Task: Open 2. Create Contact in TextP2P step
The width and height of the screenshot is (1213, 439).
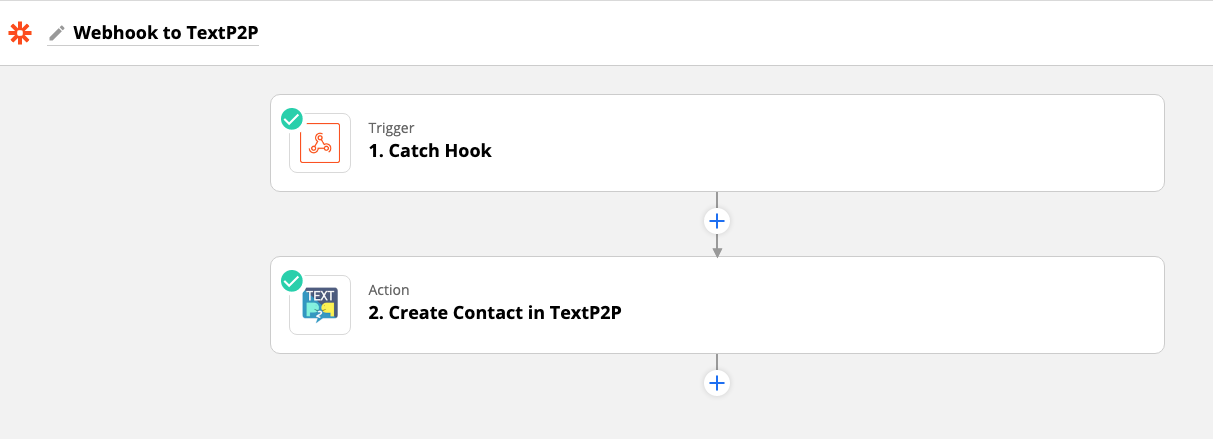Action: 495,313
